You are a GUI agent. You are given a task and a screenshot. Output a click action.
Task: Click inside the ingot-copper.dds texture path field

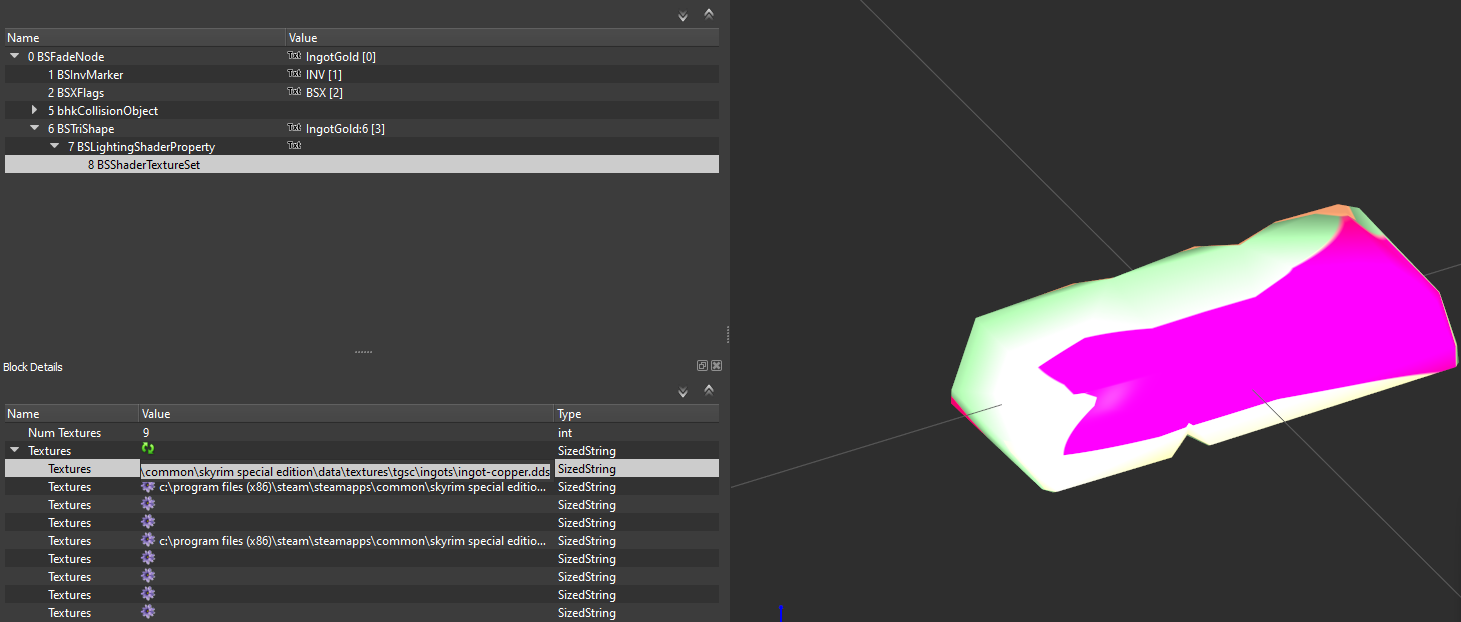346,469
